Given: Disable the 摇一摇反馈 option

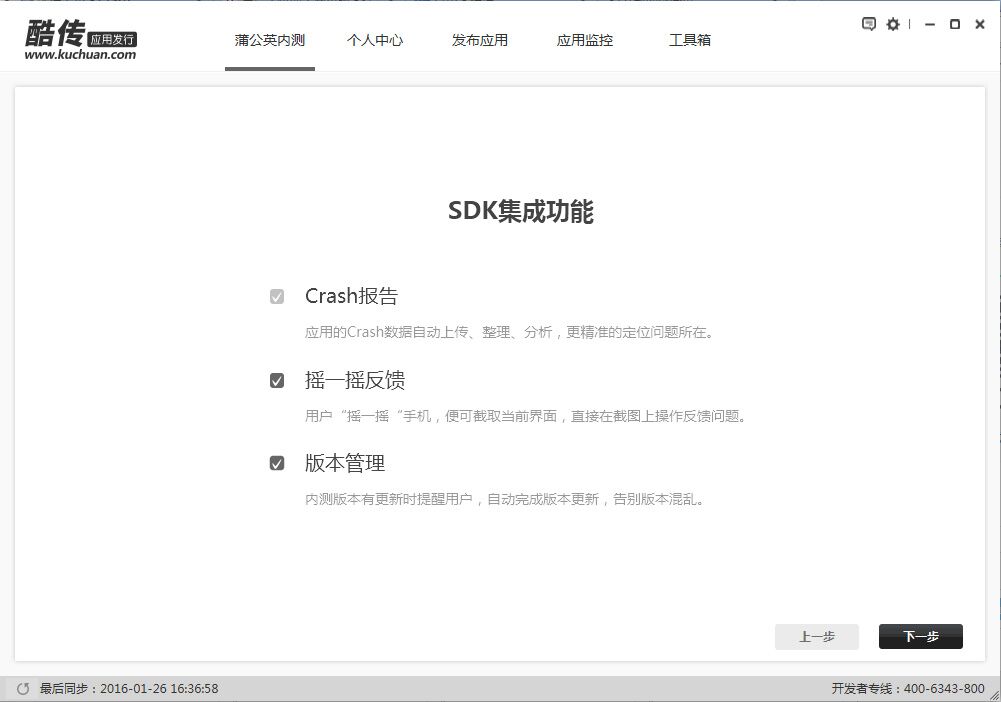Looking at the screenshot, I should [x=277, y=378].
